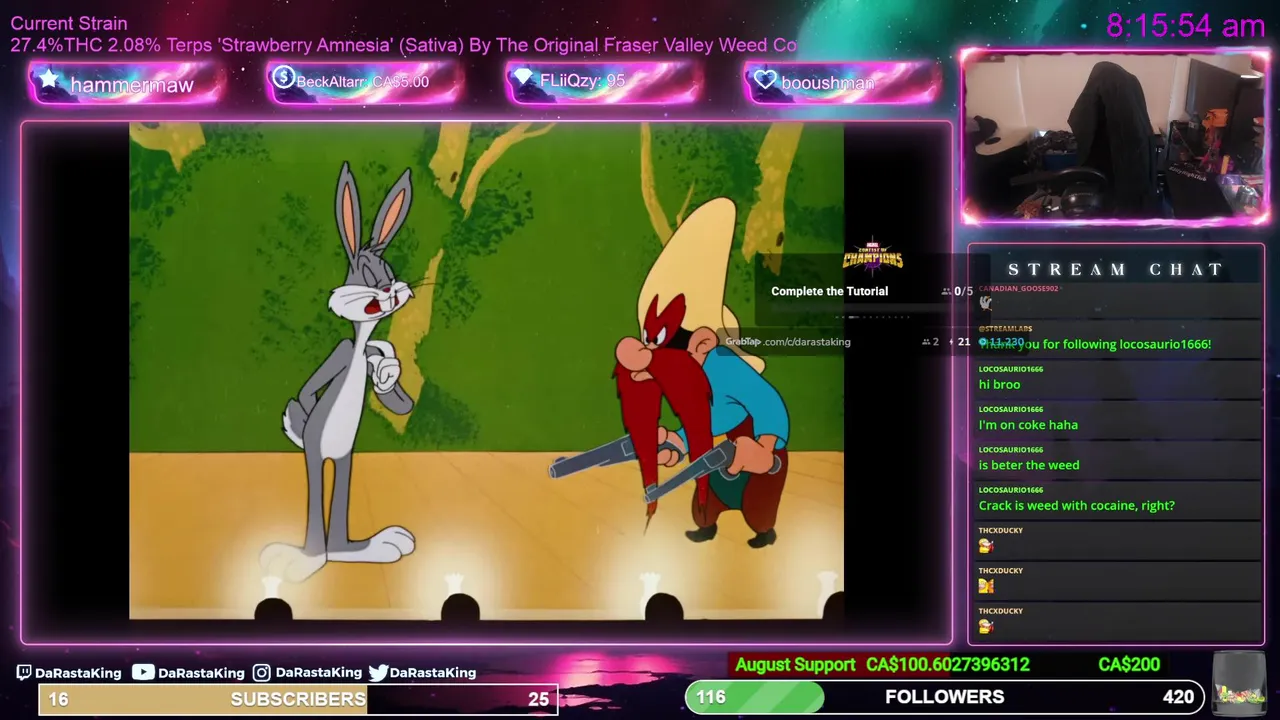Click the diamond icon beside FLiiQzy
1280x720 pixels.
(x=522, y=78)
